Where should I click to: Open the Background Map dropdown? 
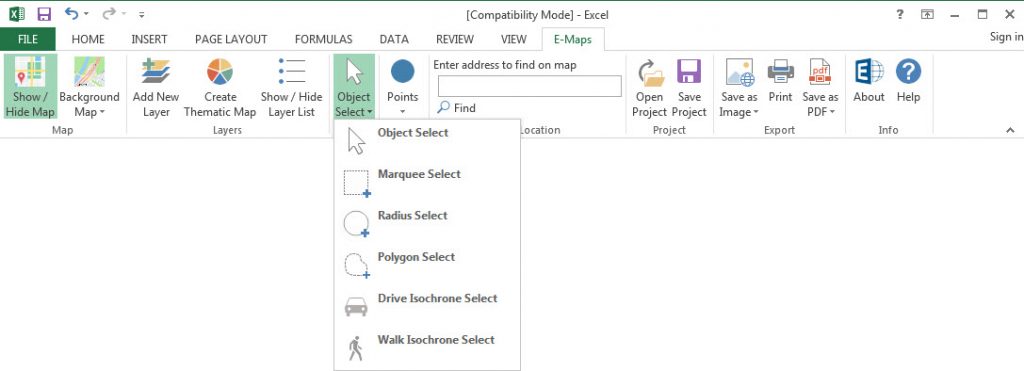[89, 88]
